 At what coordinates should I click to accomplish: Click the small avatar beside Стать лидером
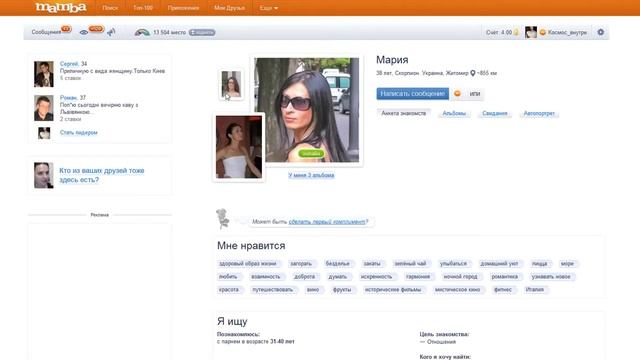[x=44, y=133]
